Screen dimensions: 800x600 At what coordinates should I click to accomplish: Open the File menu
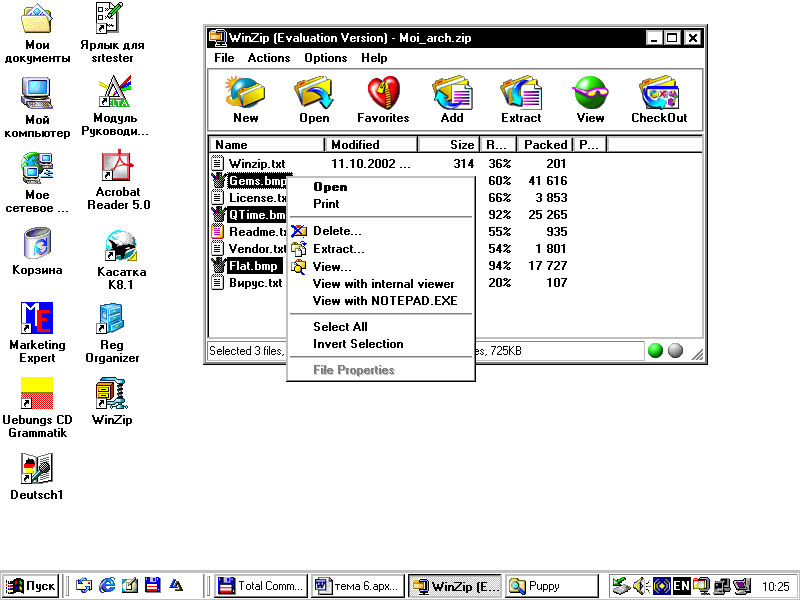[224, 58]
